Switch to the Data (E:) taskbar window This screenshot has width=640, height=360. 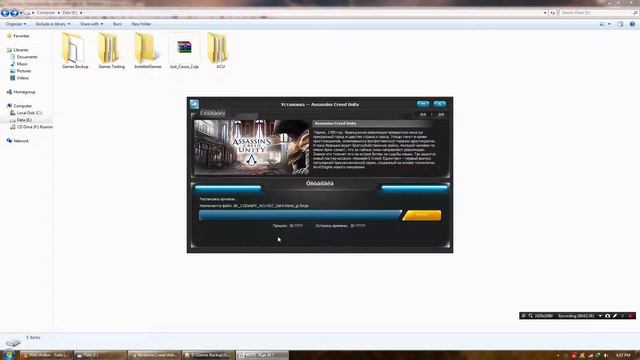(100, 355)
